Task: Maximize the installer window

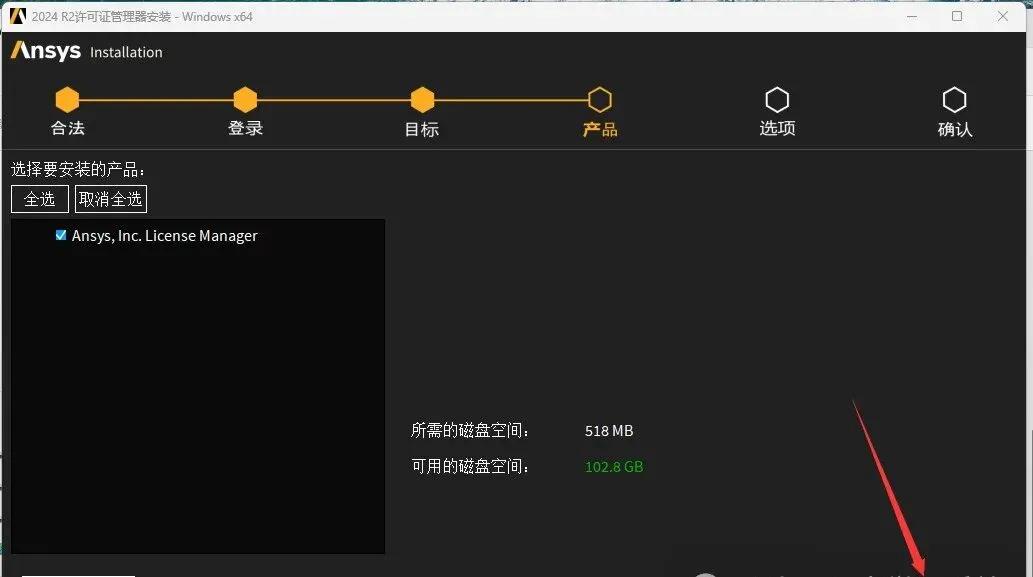Action: pyautogui.click(x=957, y=16)
